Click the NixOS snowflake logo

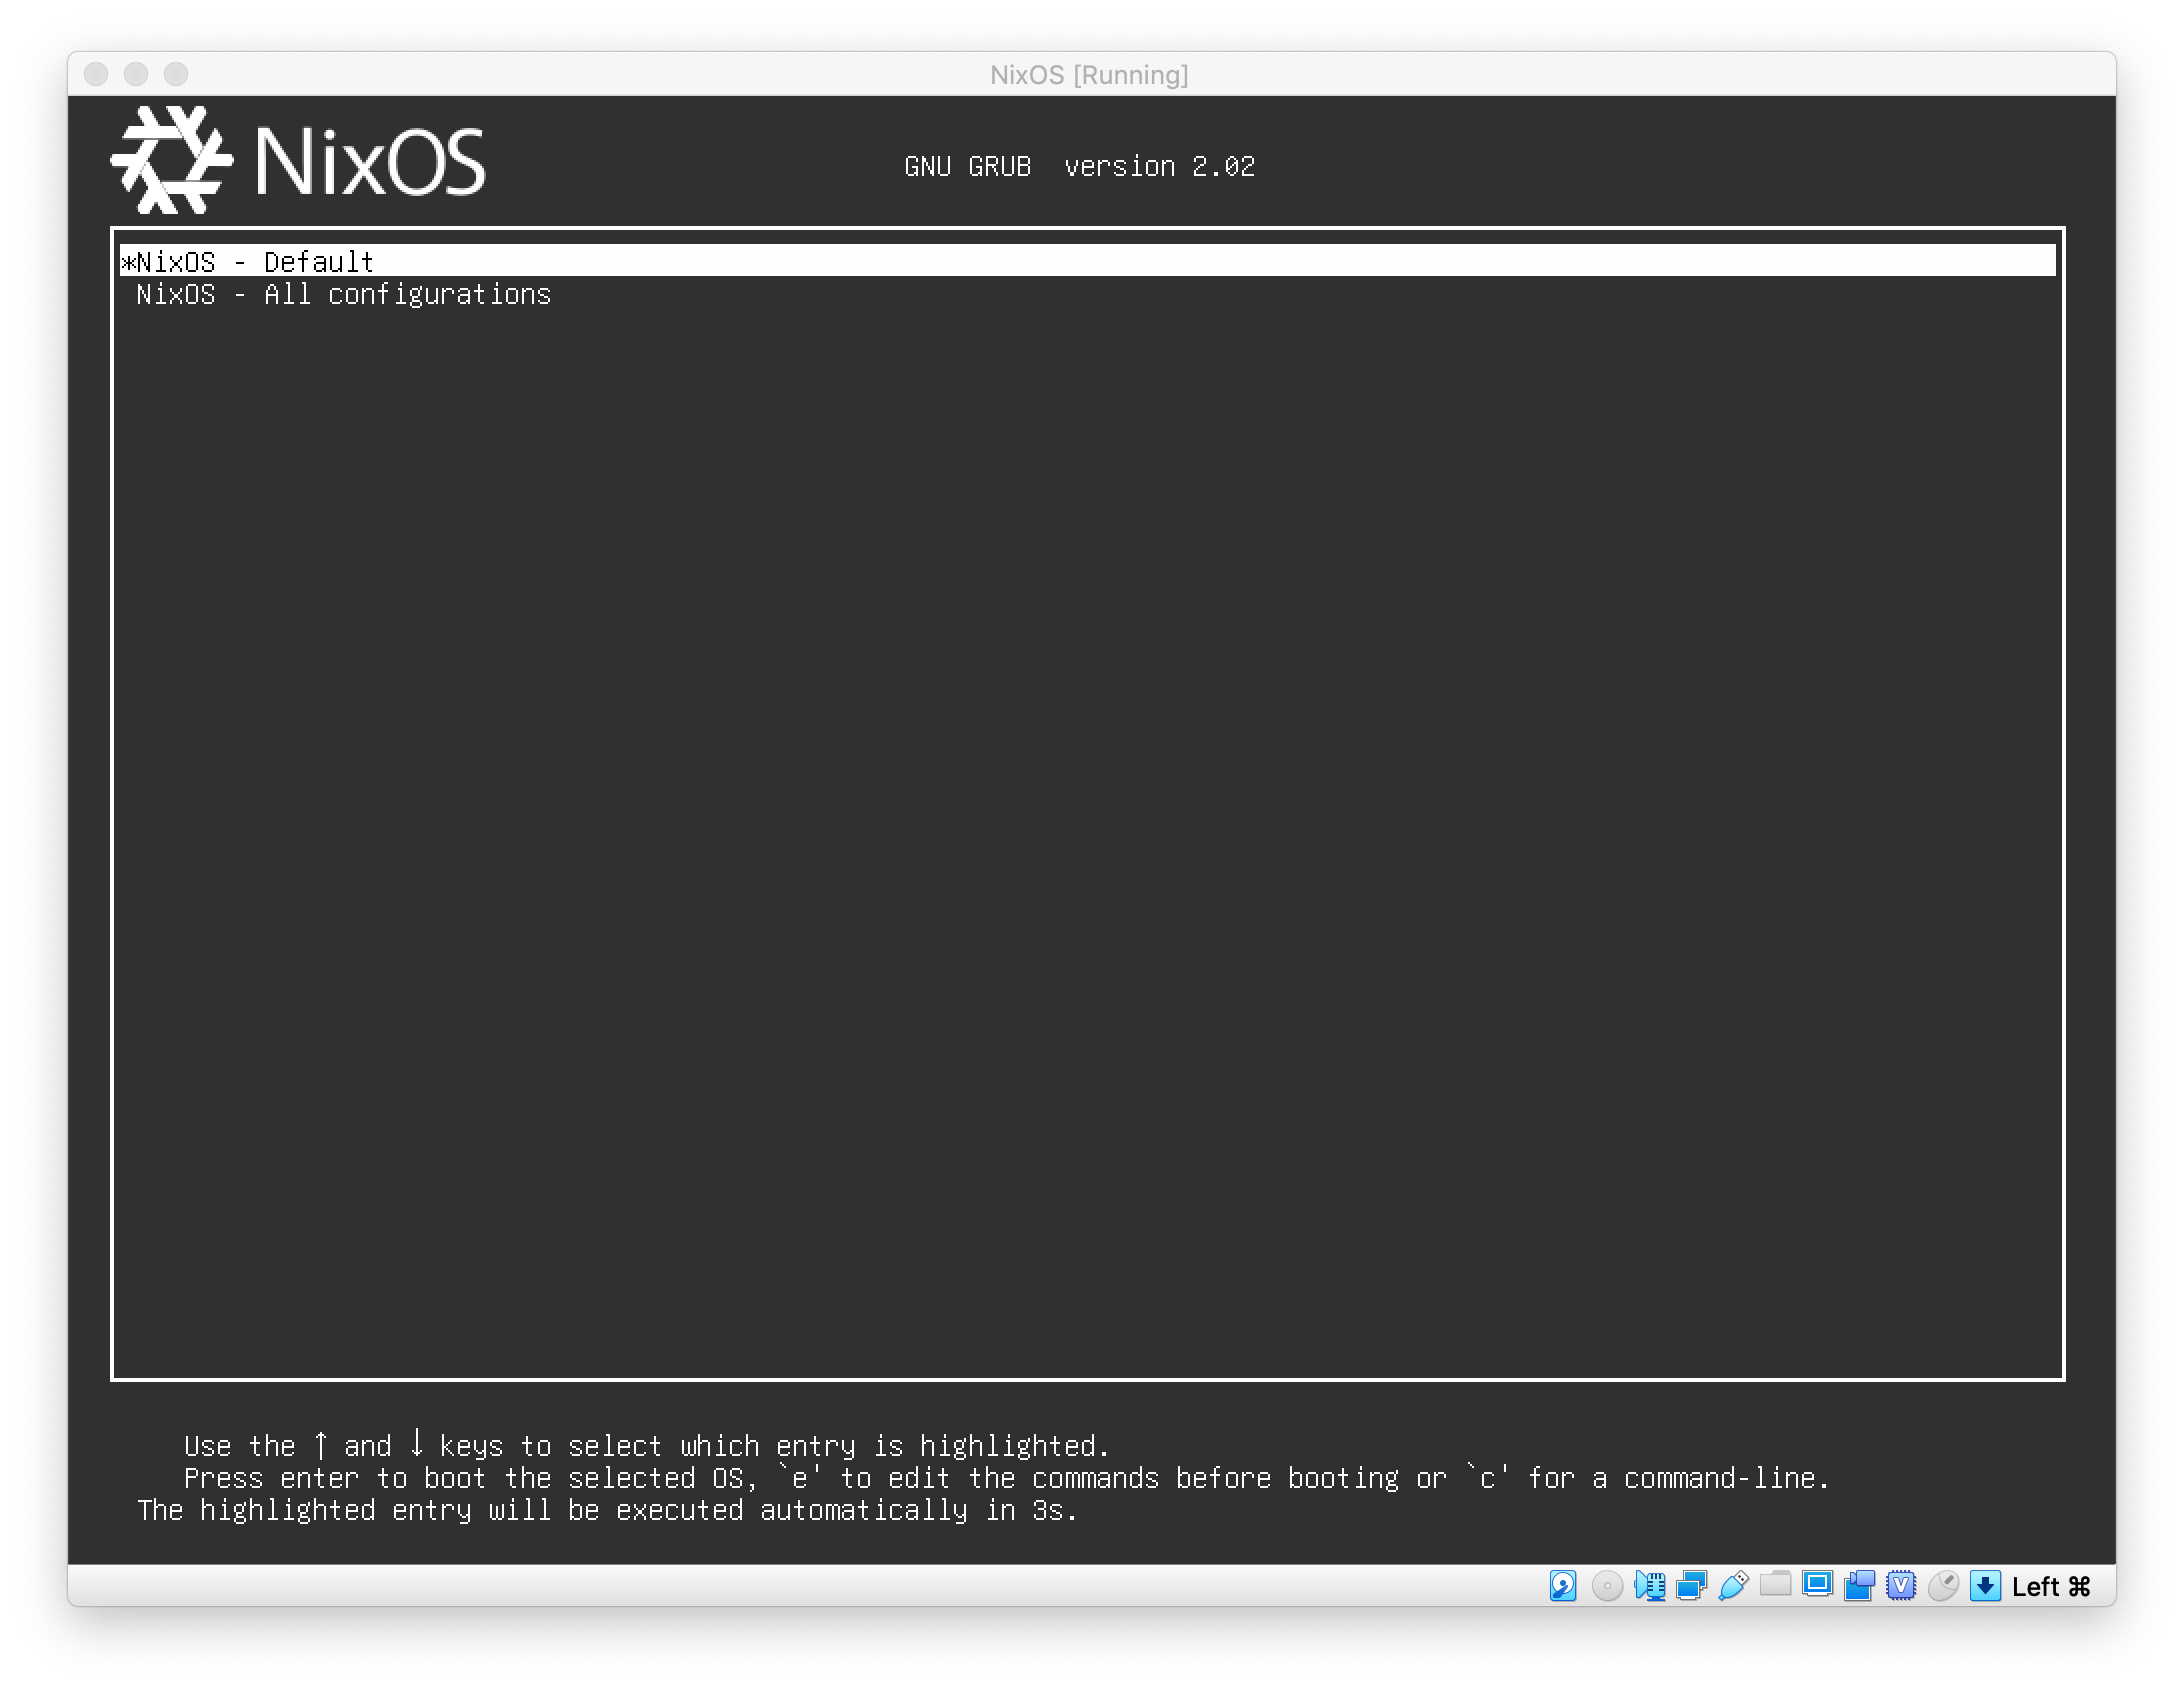tap(171, 160)
